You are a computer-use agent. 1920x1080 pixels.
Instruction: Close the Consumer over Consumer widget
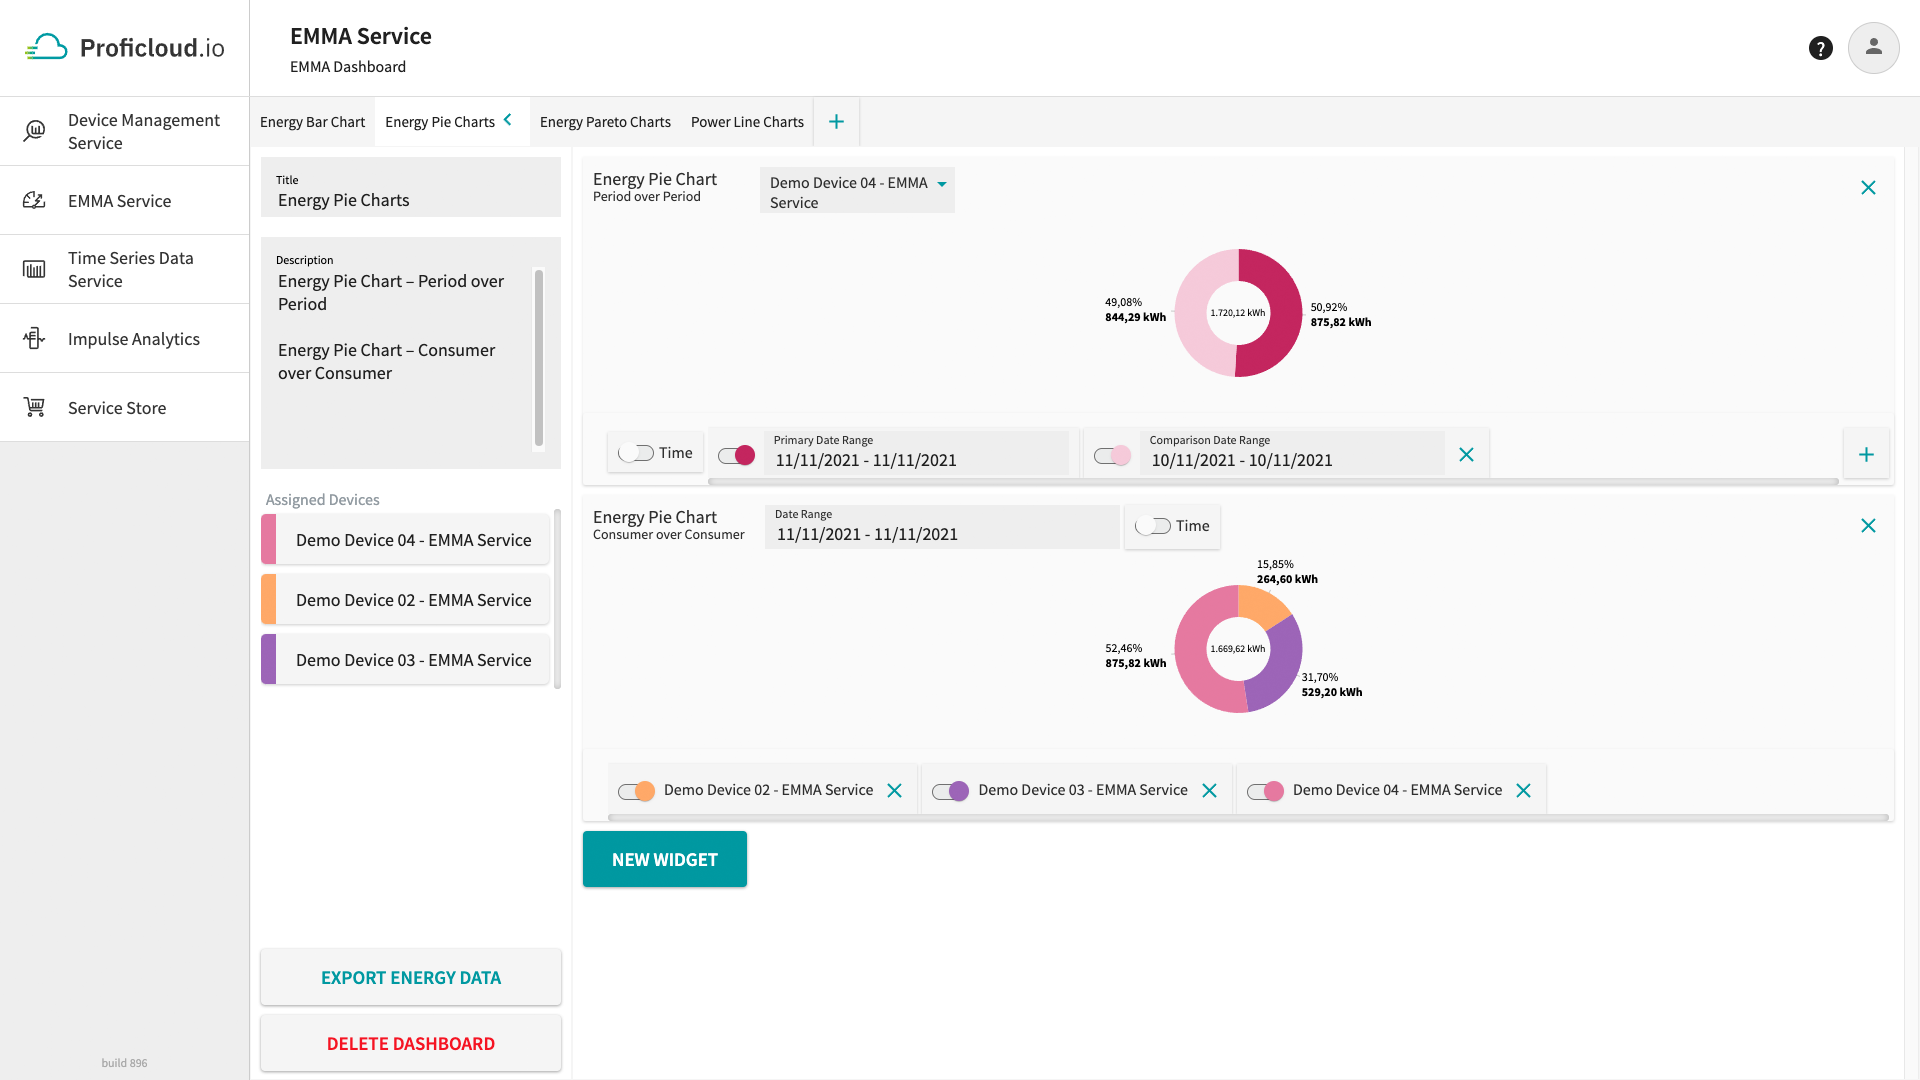[x=1867, y=526]
